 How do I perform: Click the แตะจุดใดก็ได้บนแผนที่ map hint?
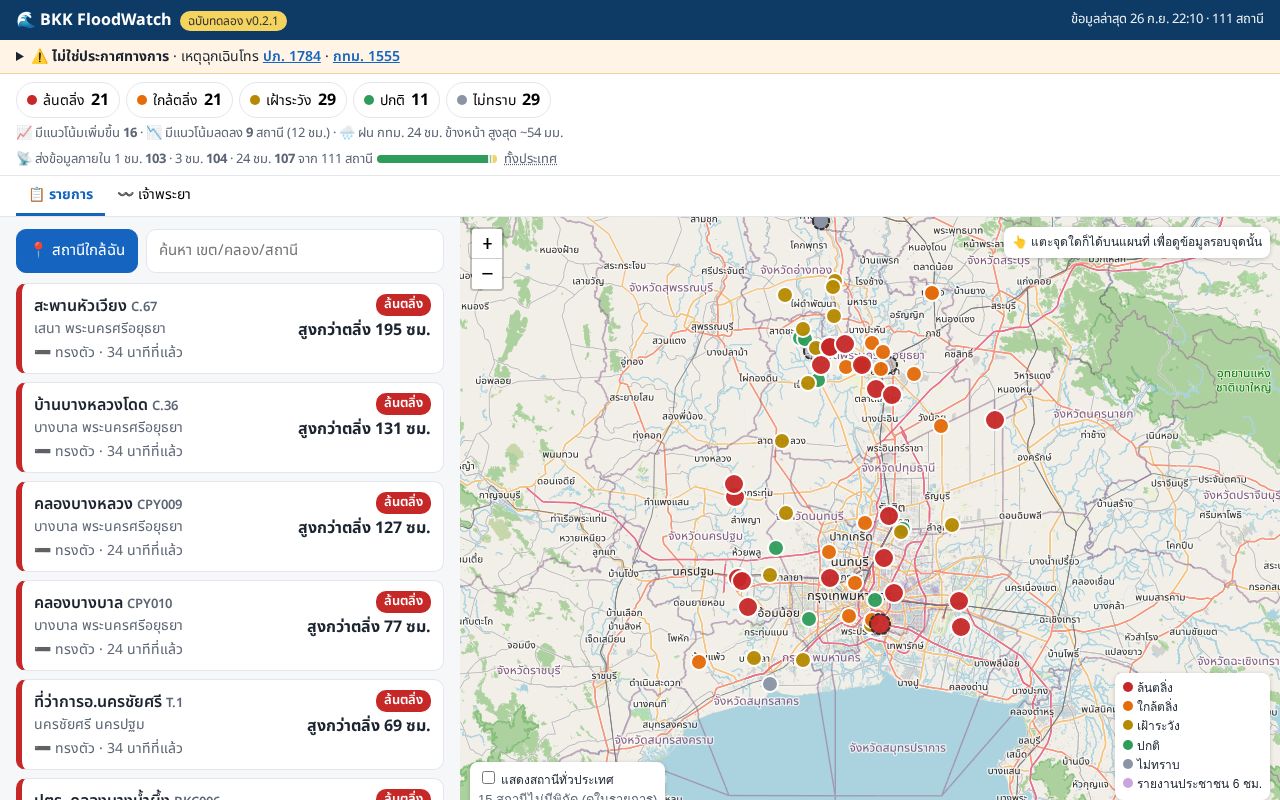(x=1137, y=242)
